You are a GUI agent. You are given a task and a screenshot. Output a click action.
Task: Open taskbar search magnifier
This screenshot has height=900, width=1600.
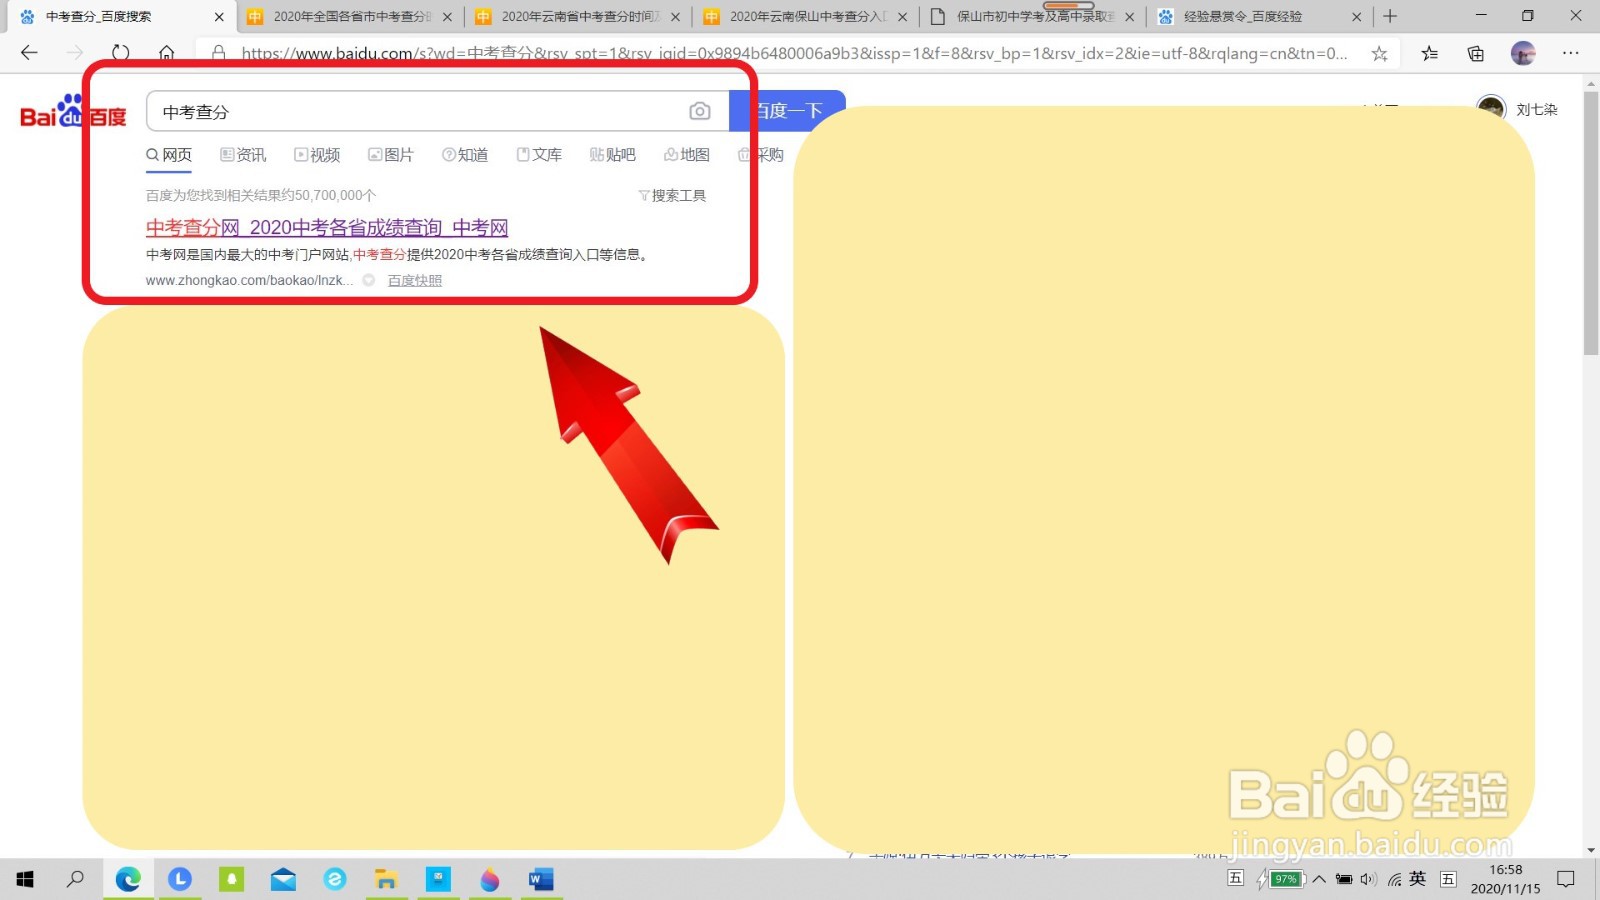[x=75, y=879]
